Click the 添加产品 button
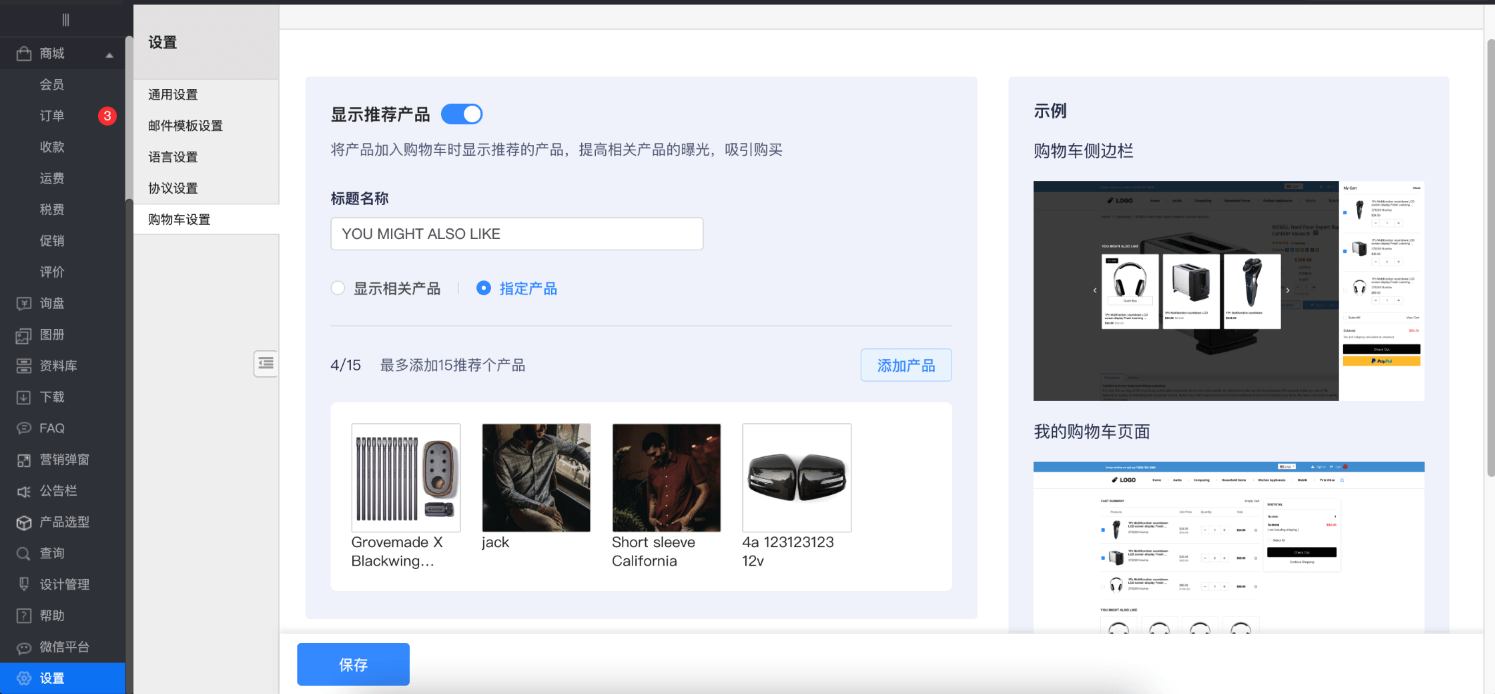This screenshot has height=694, width=1495. point(906,365)
